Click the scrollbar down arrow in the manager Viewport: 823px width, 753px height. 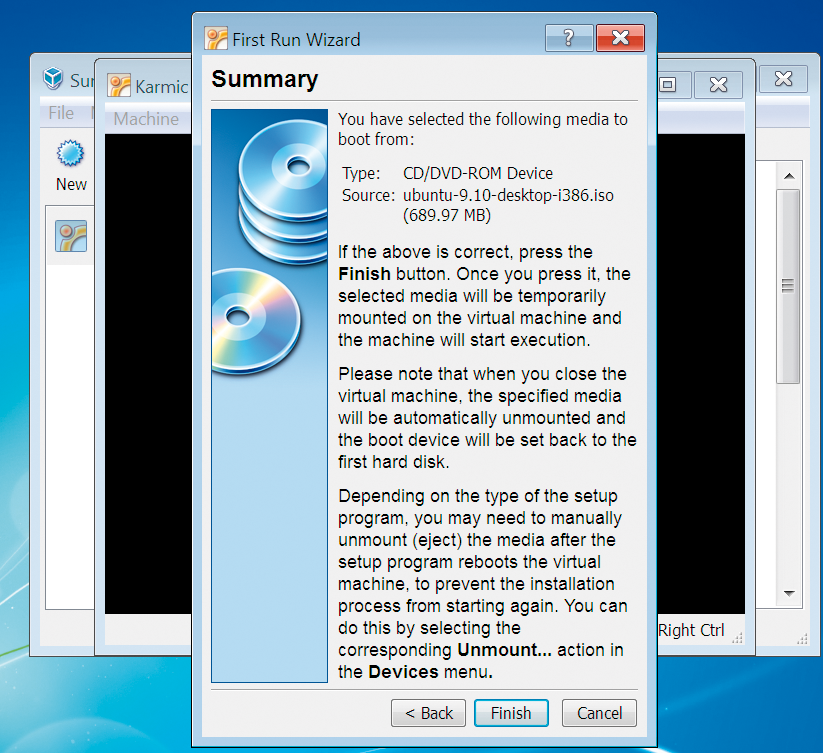coord(789,593)
